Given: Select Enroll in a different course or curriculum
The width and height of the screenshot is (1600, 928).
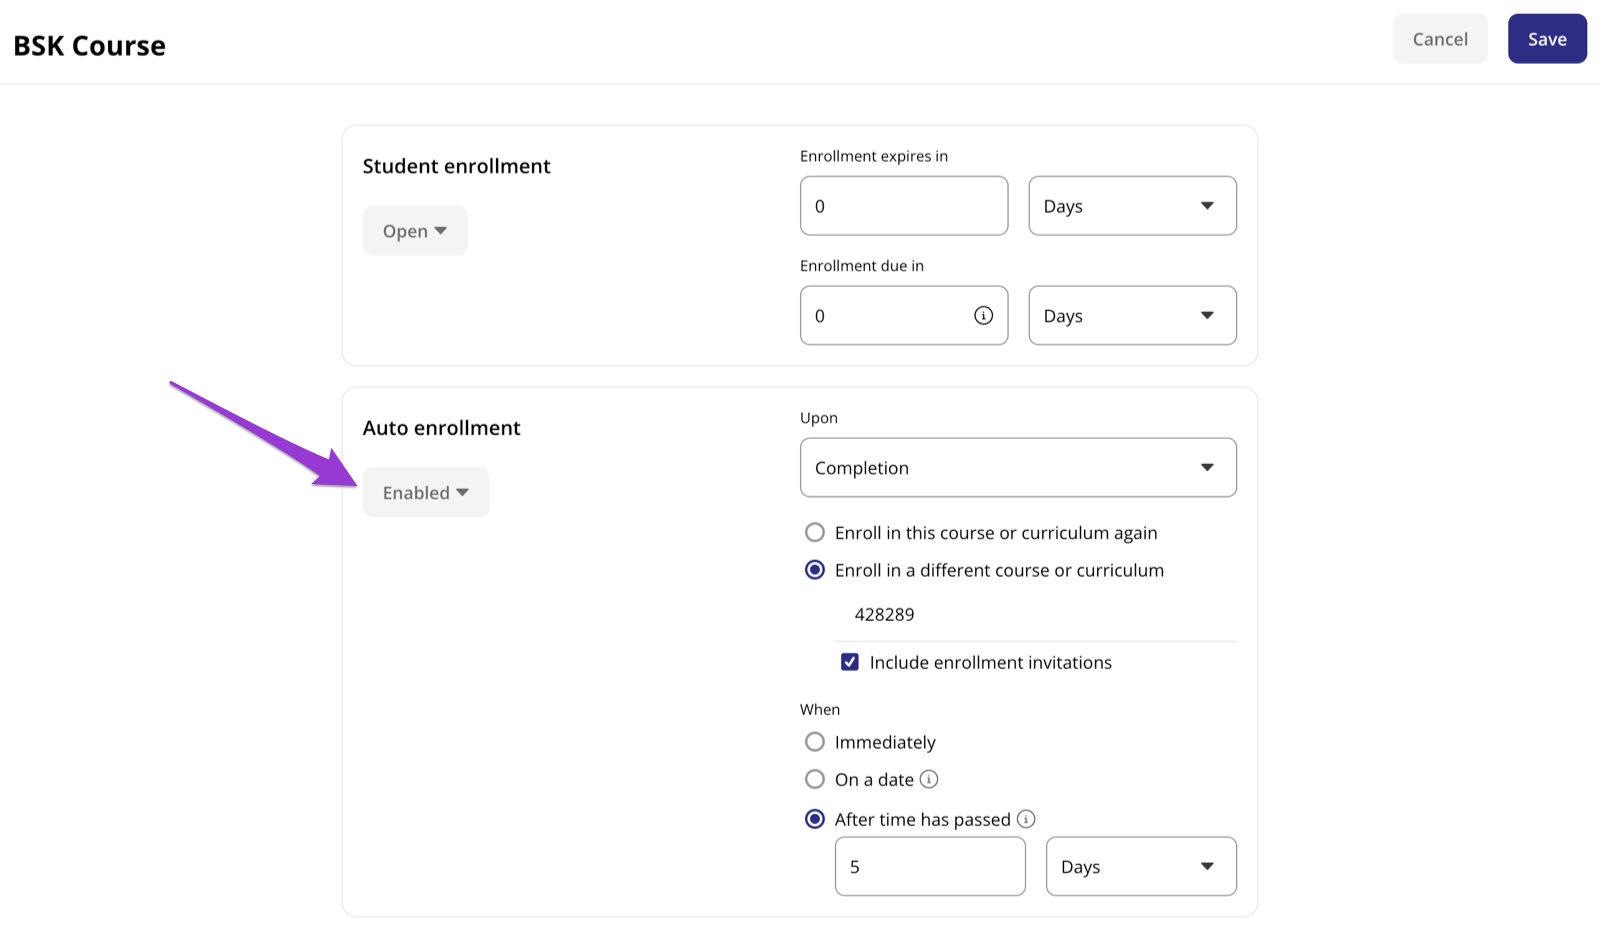Looking at the screenshot, I should click(815, 570).
